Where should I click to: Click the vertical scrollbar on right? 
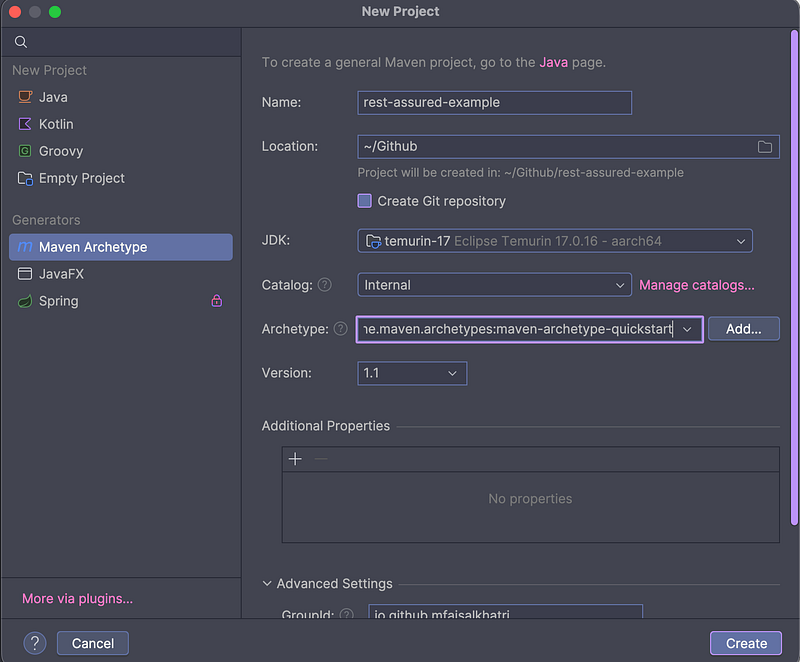tap(794, 278)
